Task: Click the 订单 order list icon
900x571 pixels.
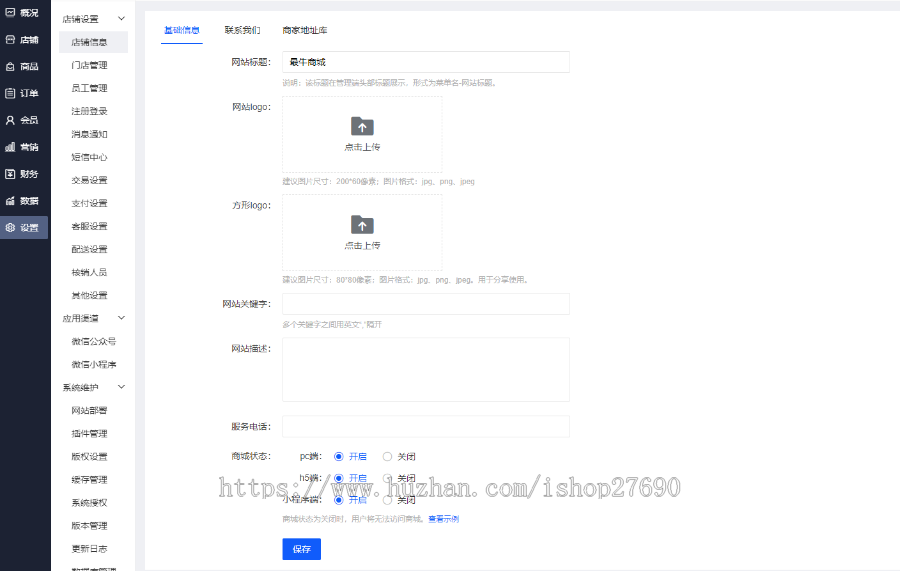Action: (10, 93)
